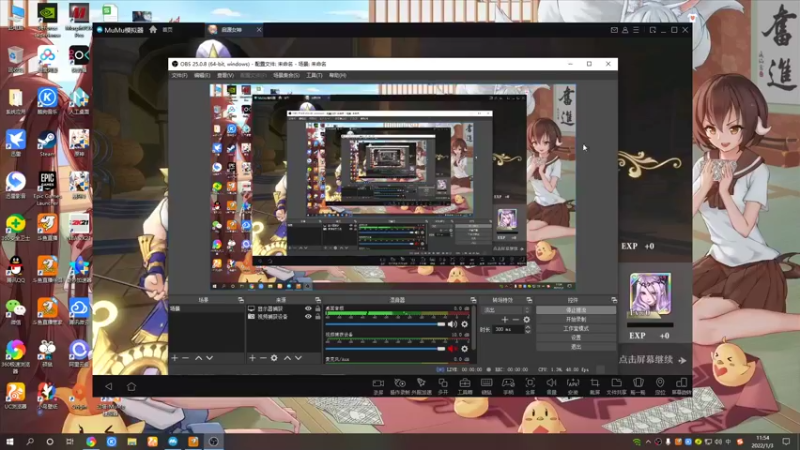This screenshot has height=450, width=800.
Task: Open the OBS View menu
Action: (225, 76)
